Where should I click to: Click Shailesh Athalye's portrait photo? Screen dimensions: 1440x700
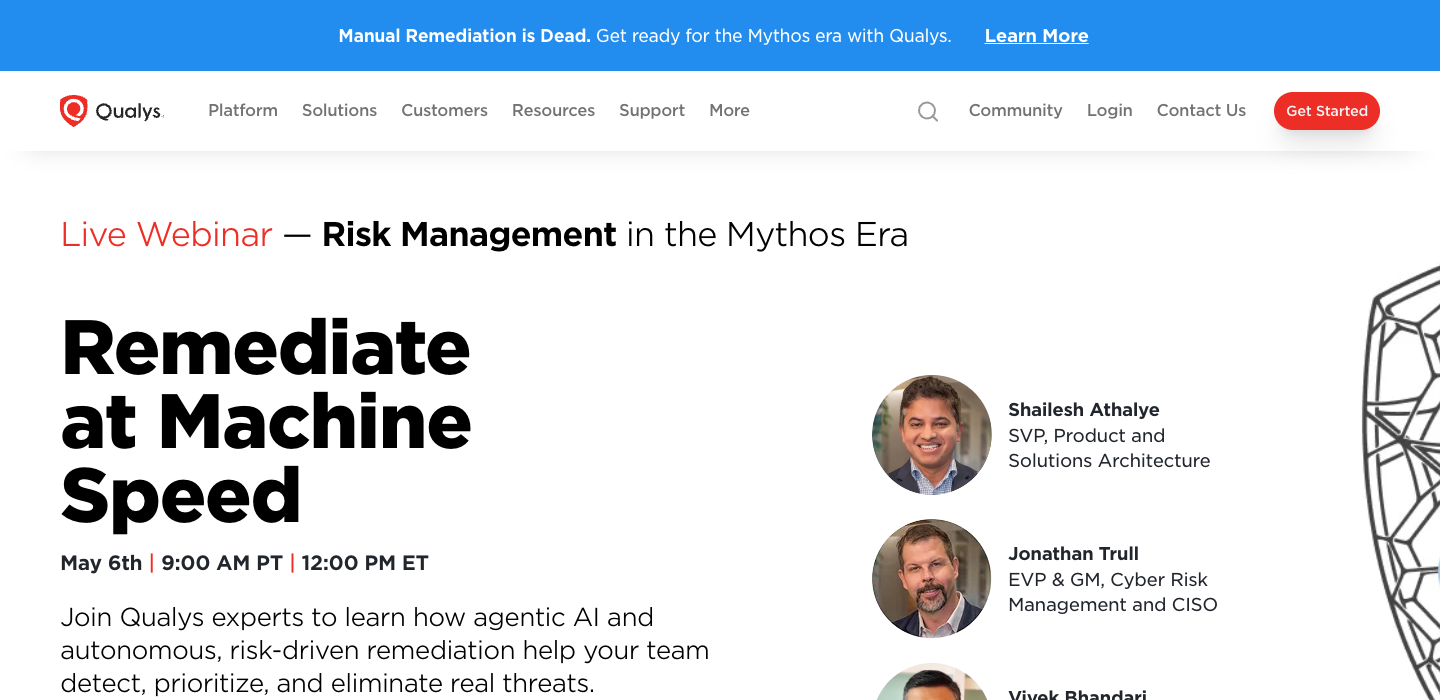pos(932,435)
